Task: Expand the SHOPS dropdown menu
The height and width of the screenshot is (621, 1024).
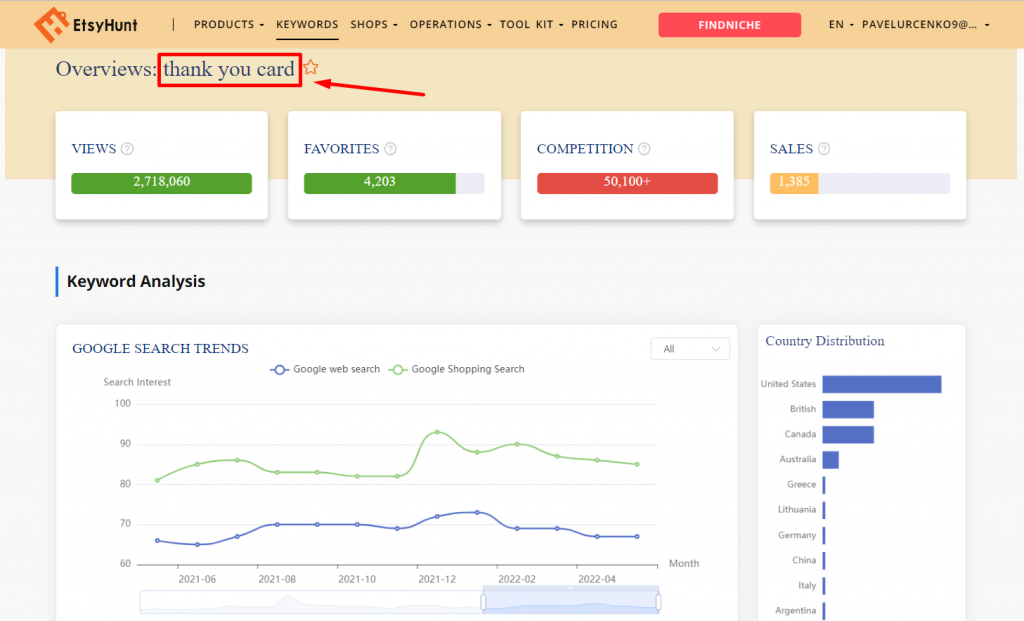Action: pyautogui.click(x=374, y=24)
